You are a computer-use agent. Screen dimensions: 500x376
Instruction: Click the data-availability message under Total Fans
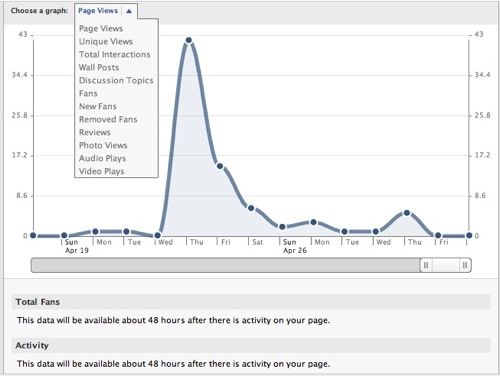[x=173, y=320]
